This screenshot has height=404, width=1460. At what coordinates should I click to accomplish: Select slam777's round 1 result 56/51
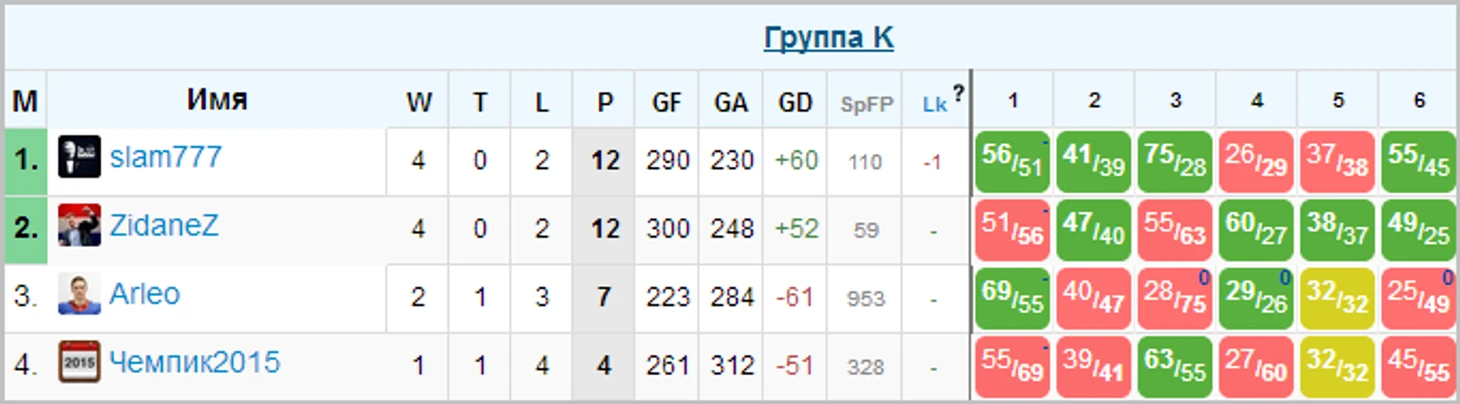[1012, 161]
